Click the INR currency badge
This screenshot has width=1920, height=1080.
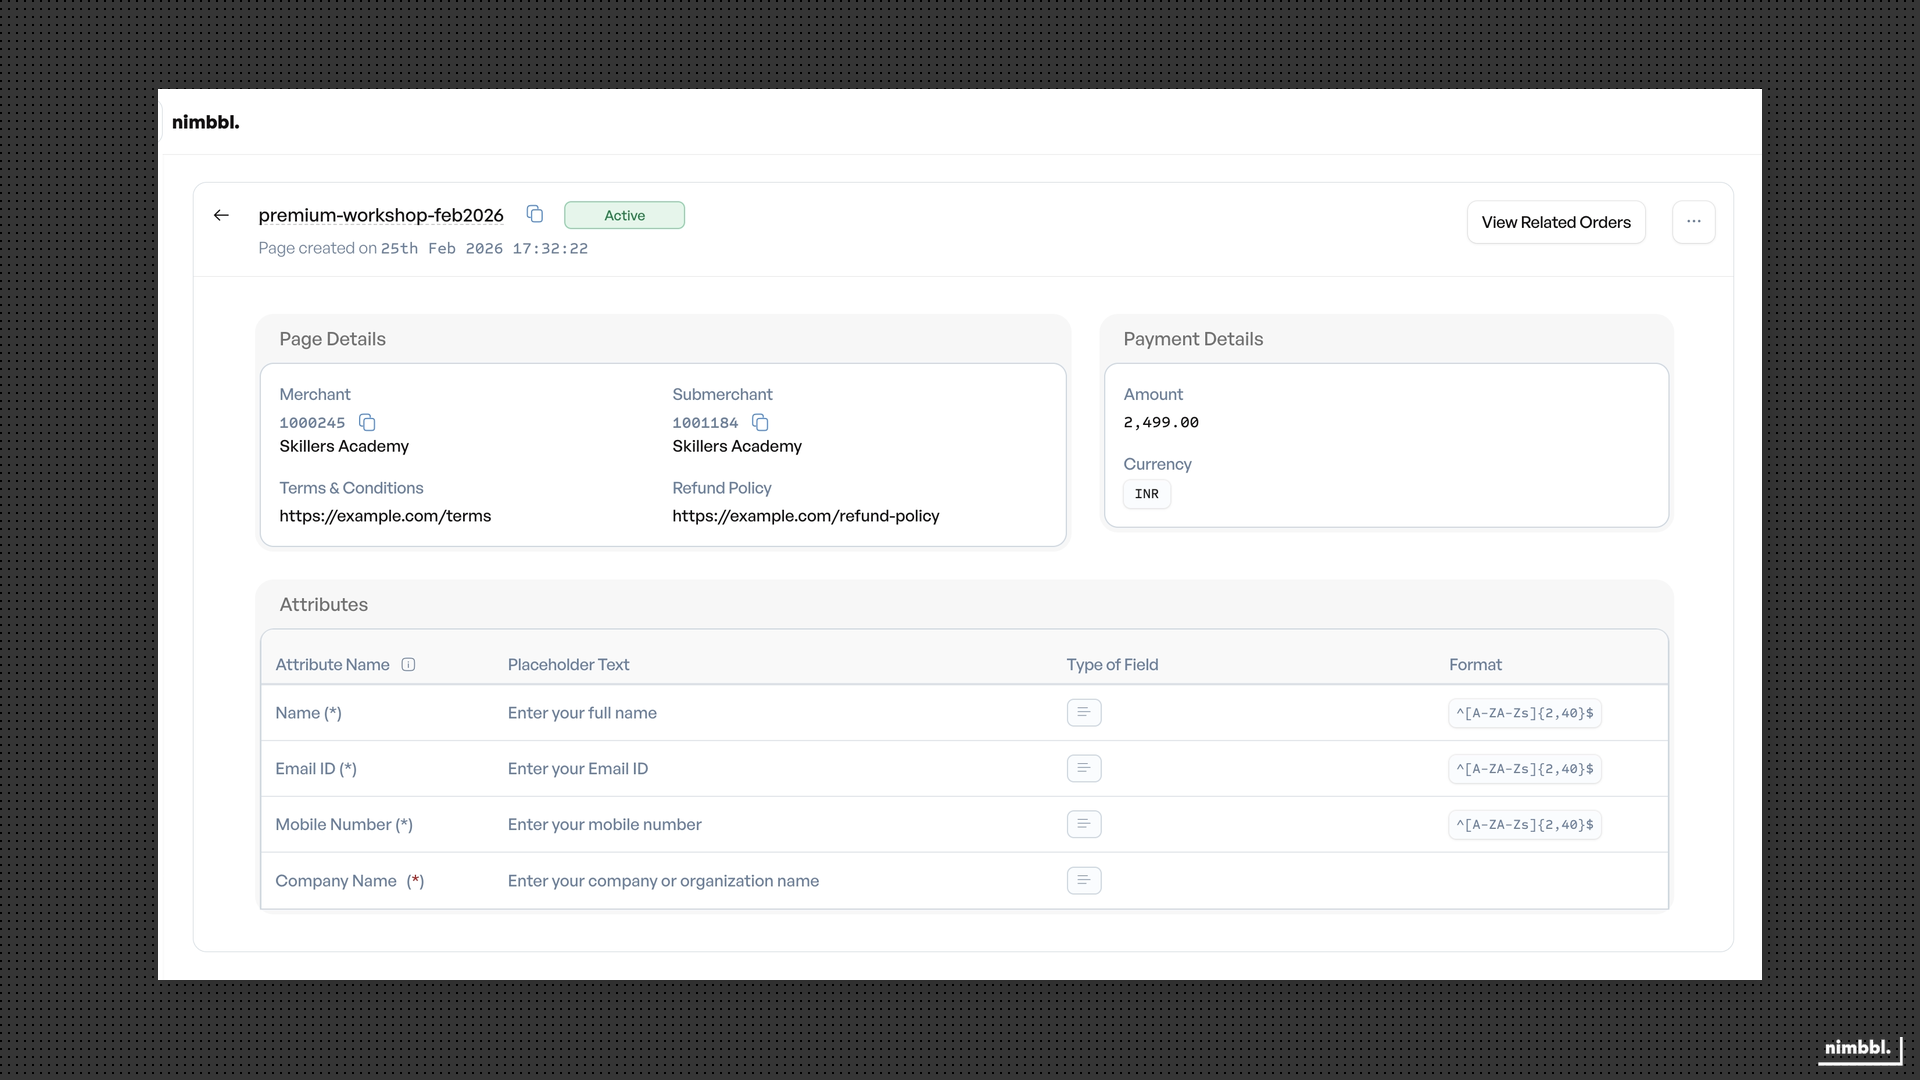(1146, 493)
